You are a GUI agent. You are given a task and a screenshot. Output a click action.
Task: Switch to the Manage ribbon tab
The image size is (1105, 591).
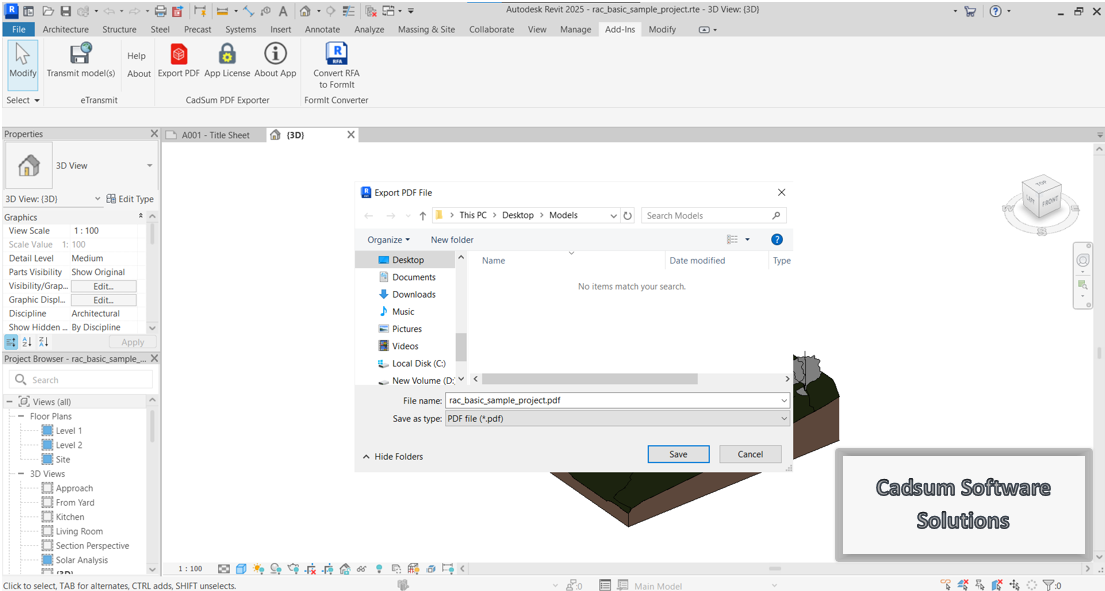coord(575,30)
